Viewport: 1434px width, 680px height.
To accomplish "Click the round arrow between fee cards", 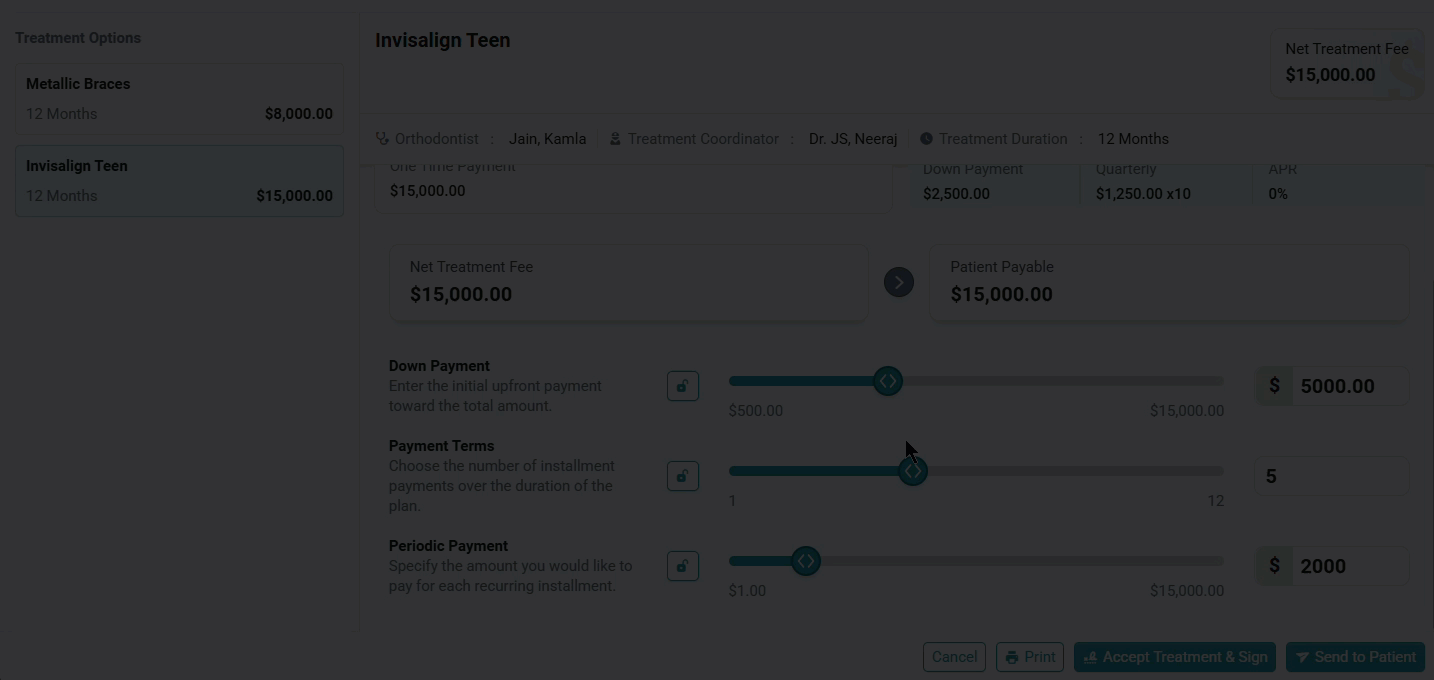I will (899, 283).
